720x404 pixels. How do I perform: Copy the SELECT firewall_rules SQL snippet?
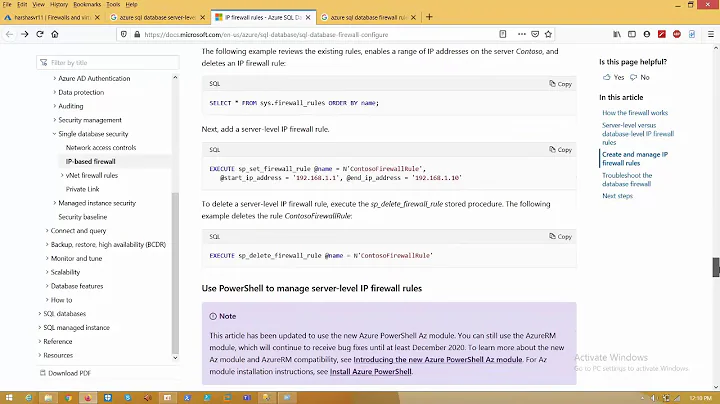[561, 84]
